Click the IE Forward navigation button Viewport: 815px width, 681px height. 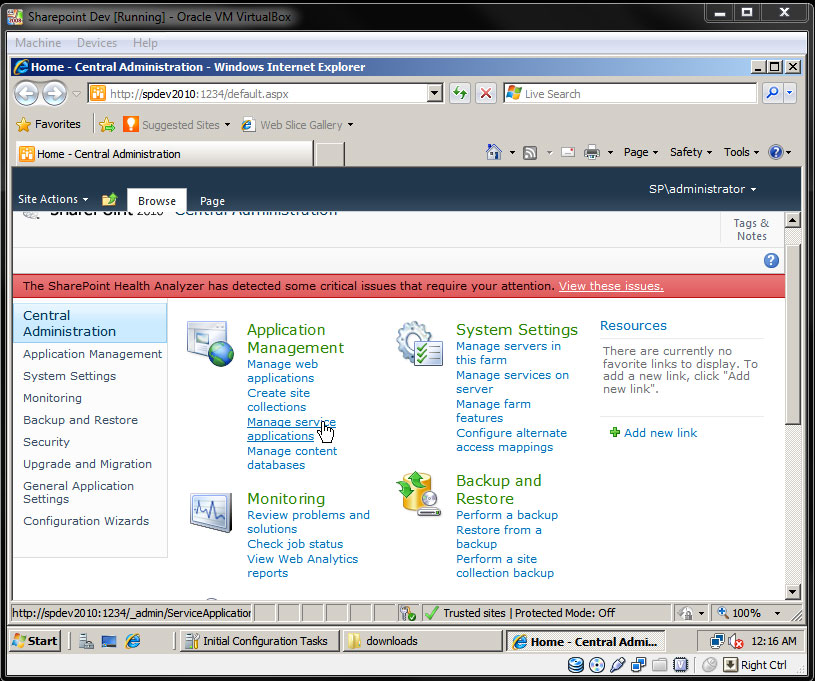tap(55, 94)
